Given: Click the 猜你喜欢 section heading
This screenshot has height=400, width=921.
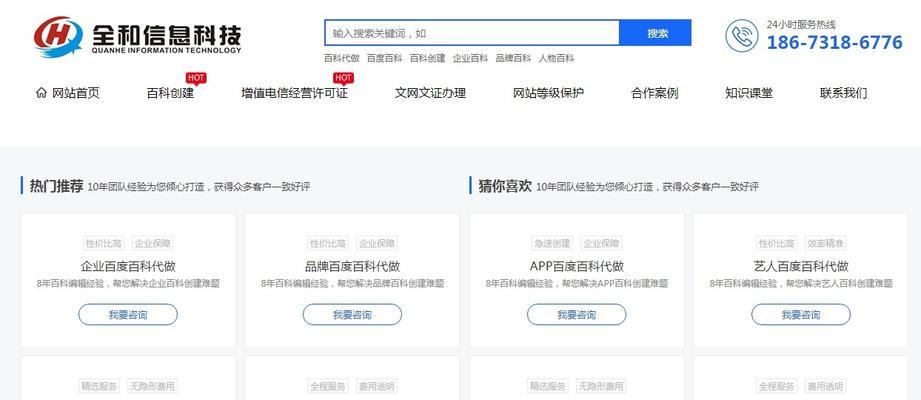Looking at the screenshot, I should pyautogui.click(x=505, y=187).
